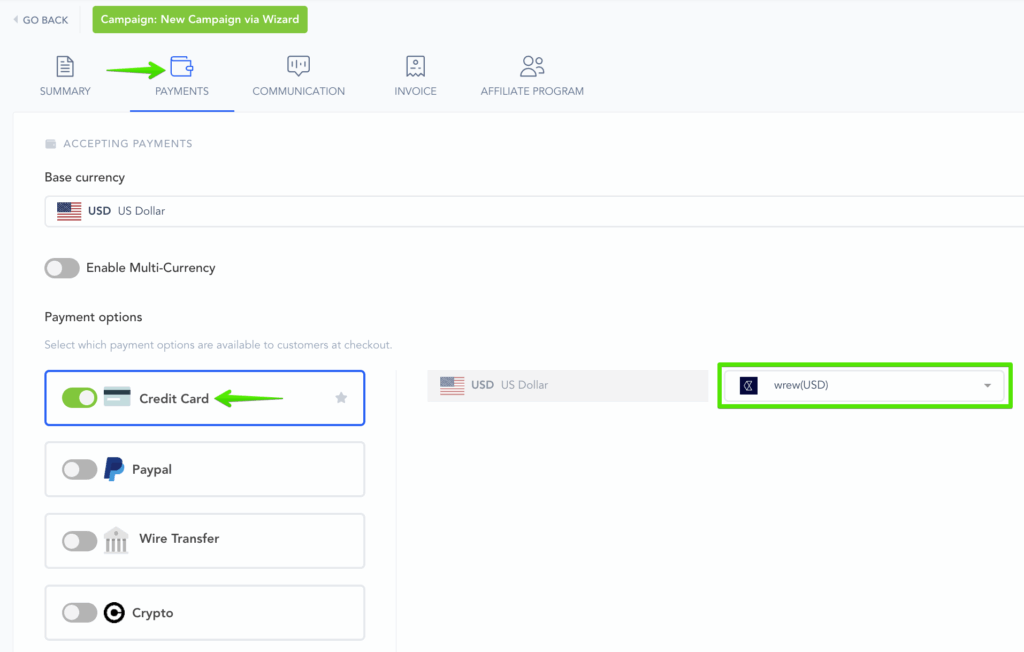Open the Affiliate Program tab label

(x=532, y=91)
